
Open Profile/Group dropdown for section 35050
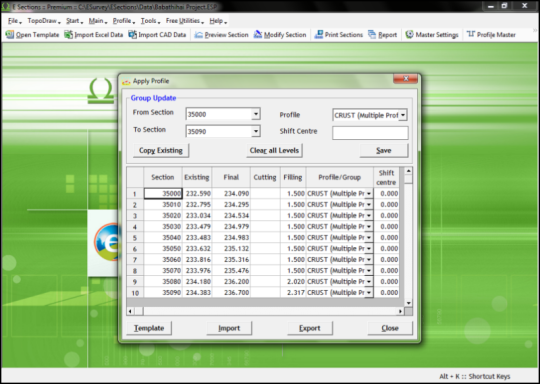[368, 249]
